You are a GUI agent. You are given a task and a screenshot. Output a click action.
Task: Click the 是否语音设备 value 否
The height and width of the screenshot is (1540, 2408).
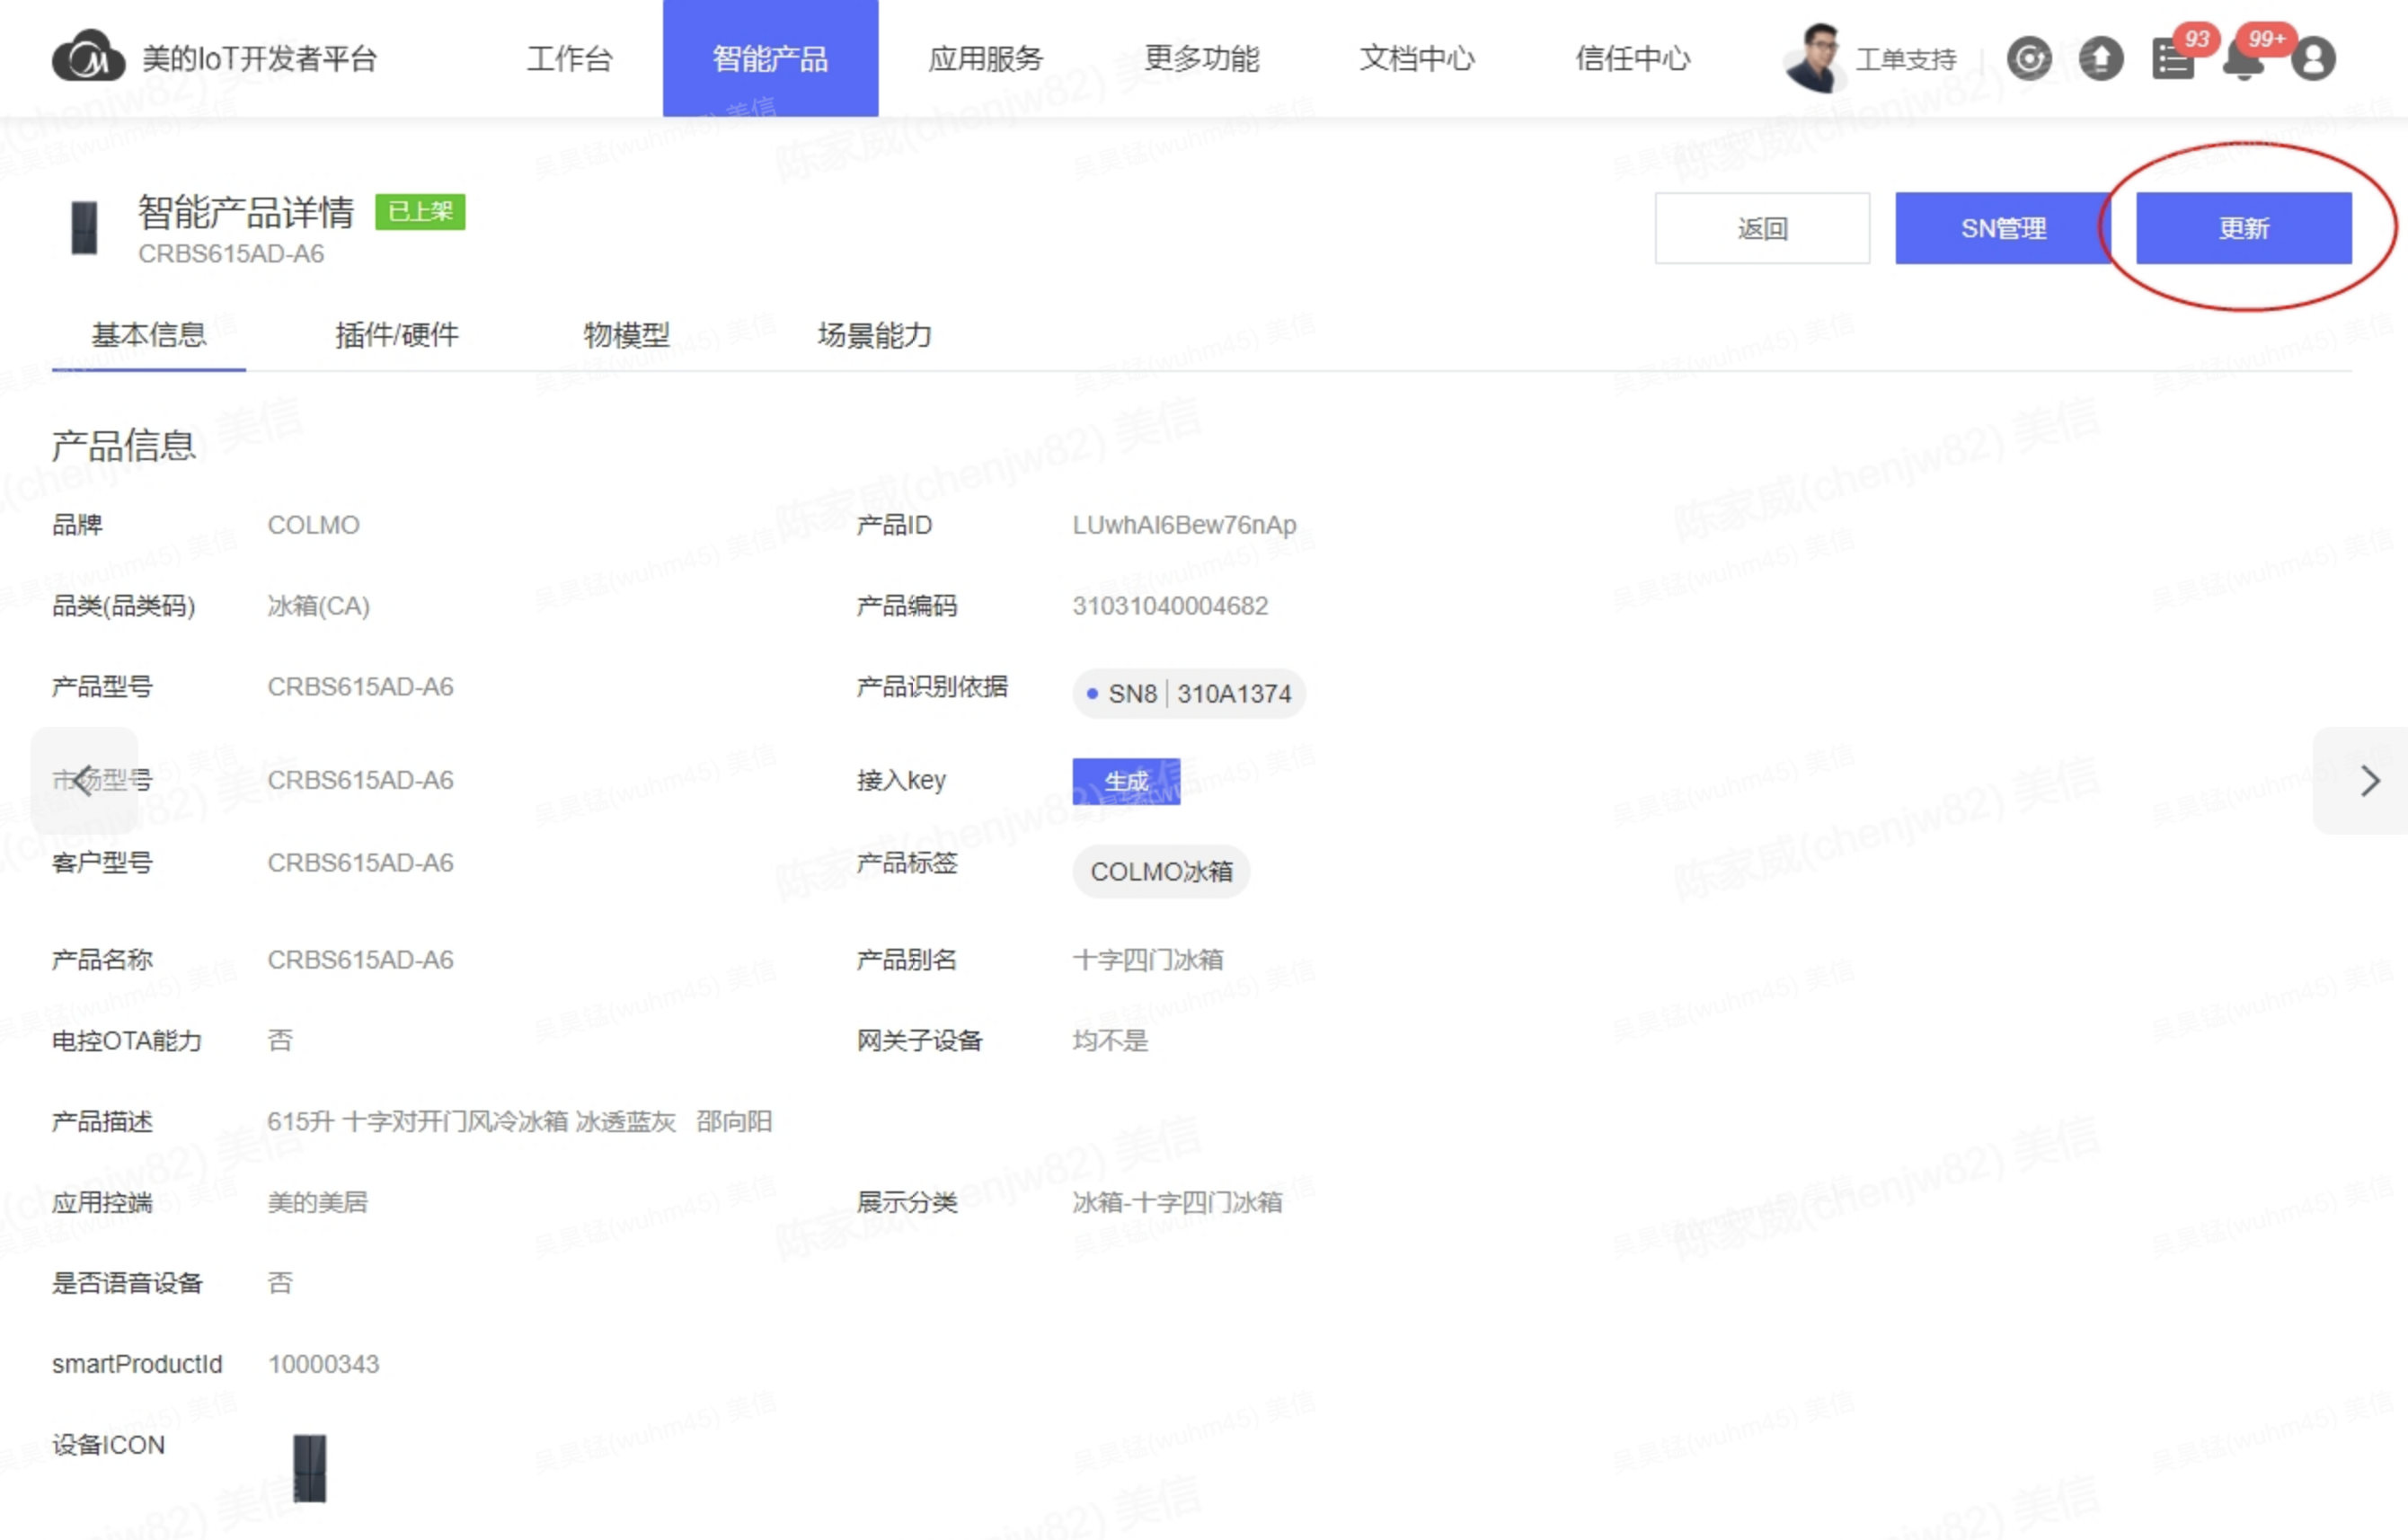(280, 1283)
